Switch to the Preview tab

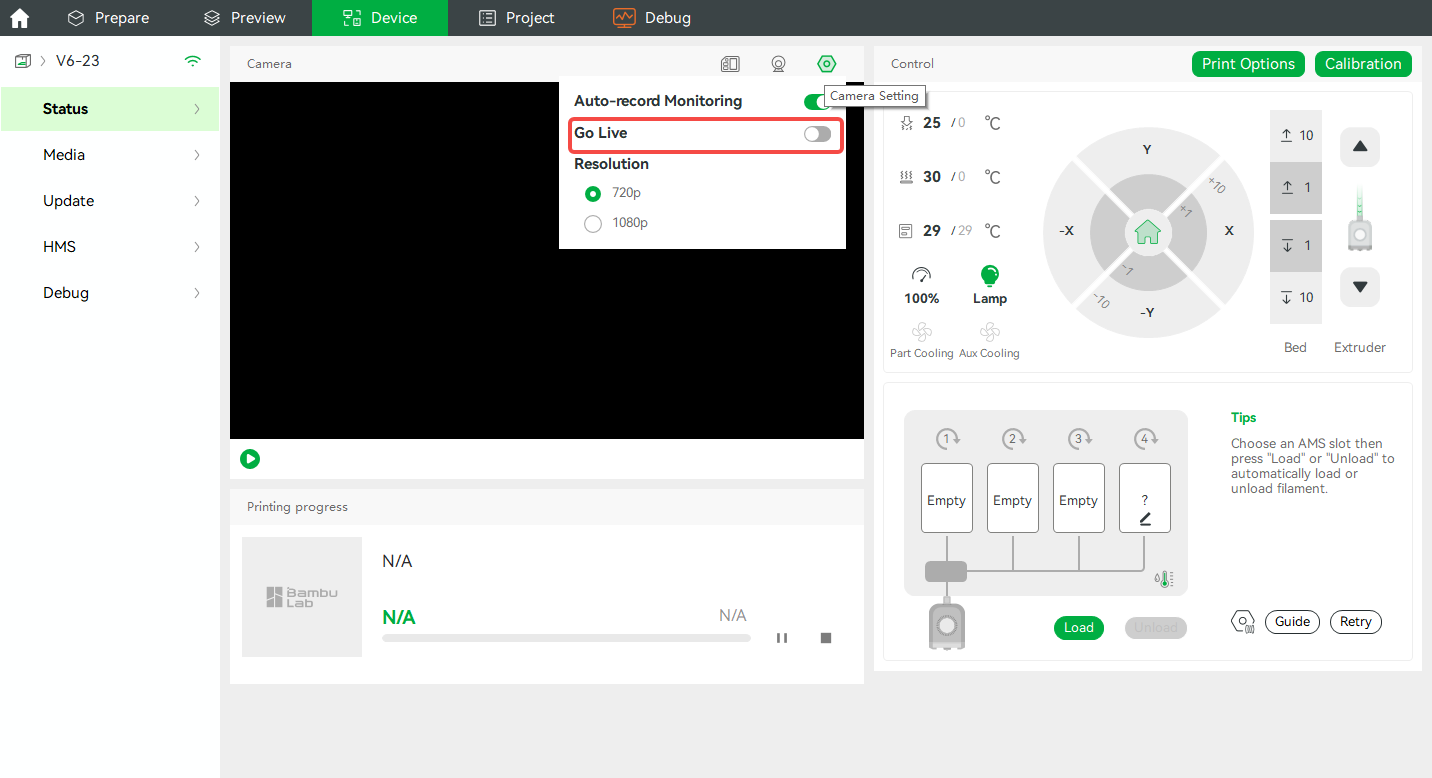click(x=244, y=18)
